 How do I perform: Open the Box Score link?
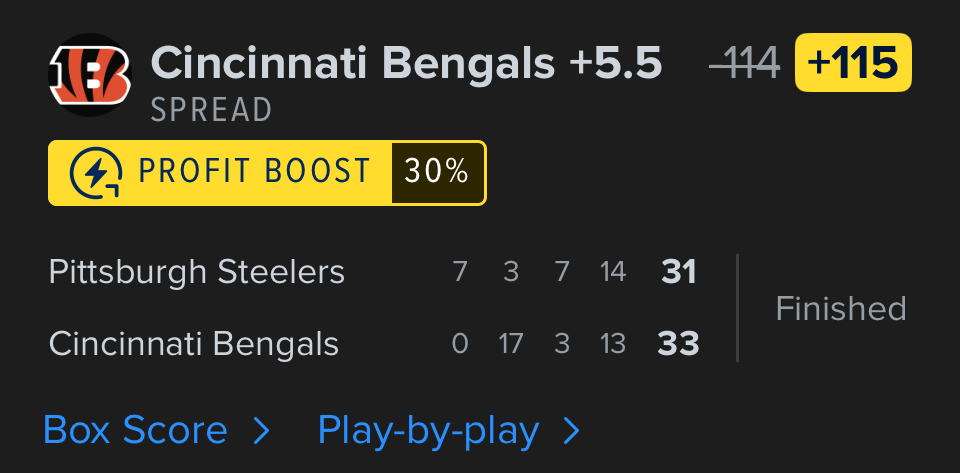click(135, 431)
